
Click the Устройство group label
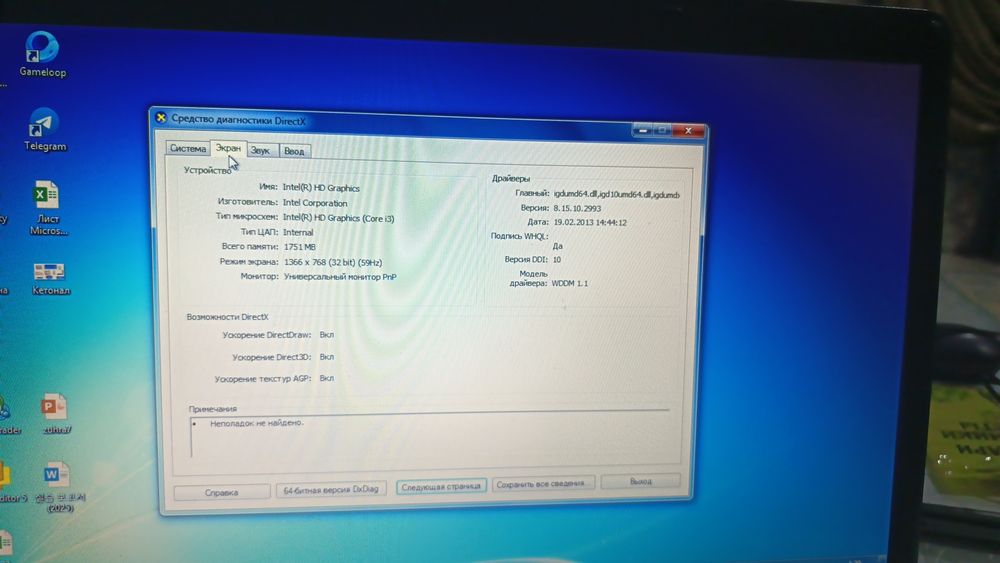point(207,170)
